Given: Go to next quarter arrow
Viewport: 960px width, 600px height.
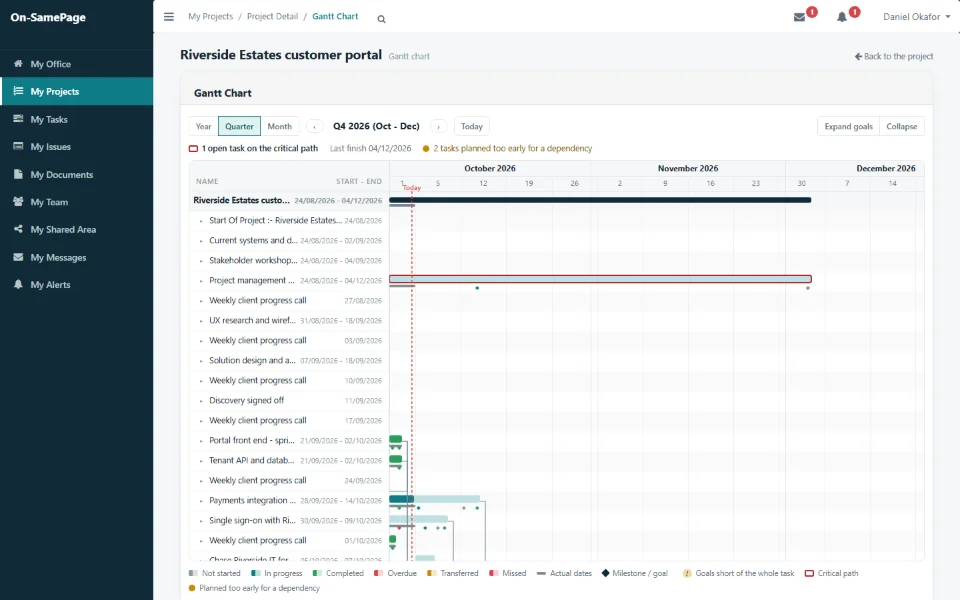Looking at the screenshot, I should click(438, 126).
